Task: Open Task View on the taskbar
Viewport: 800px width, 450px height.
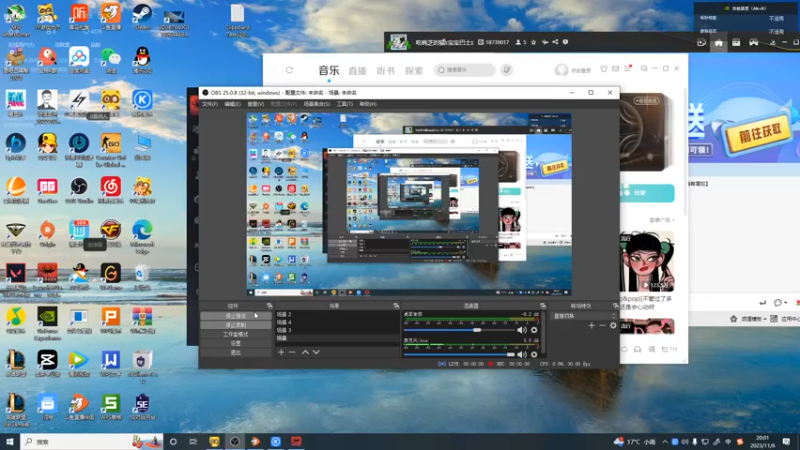Action: [x=193, y=441]
